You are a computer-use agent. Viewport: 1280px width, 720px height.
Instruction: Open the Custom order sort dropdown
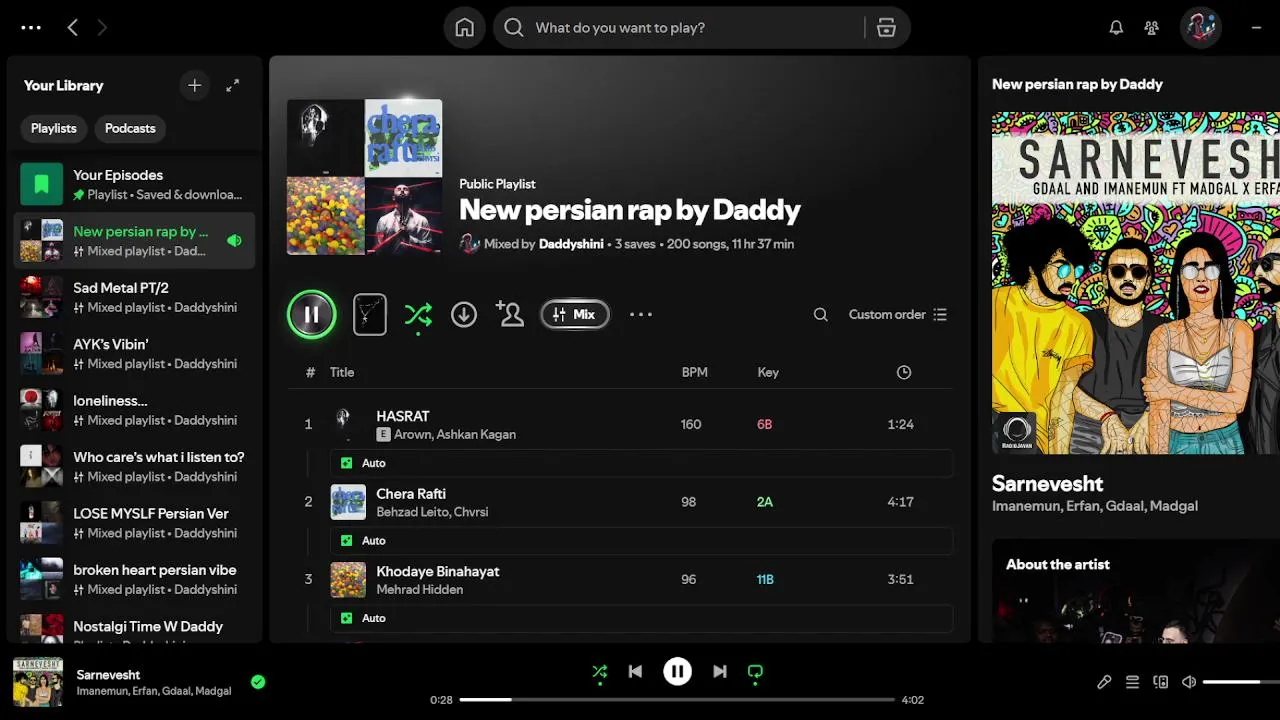(897, 315)
